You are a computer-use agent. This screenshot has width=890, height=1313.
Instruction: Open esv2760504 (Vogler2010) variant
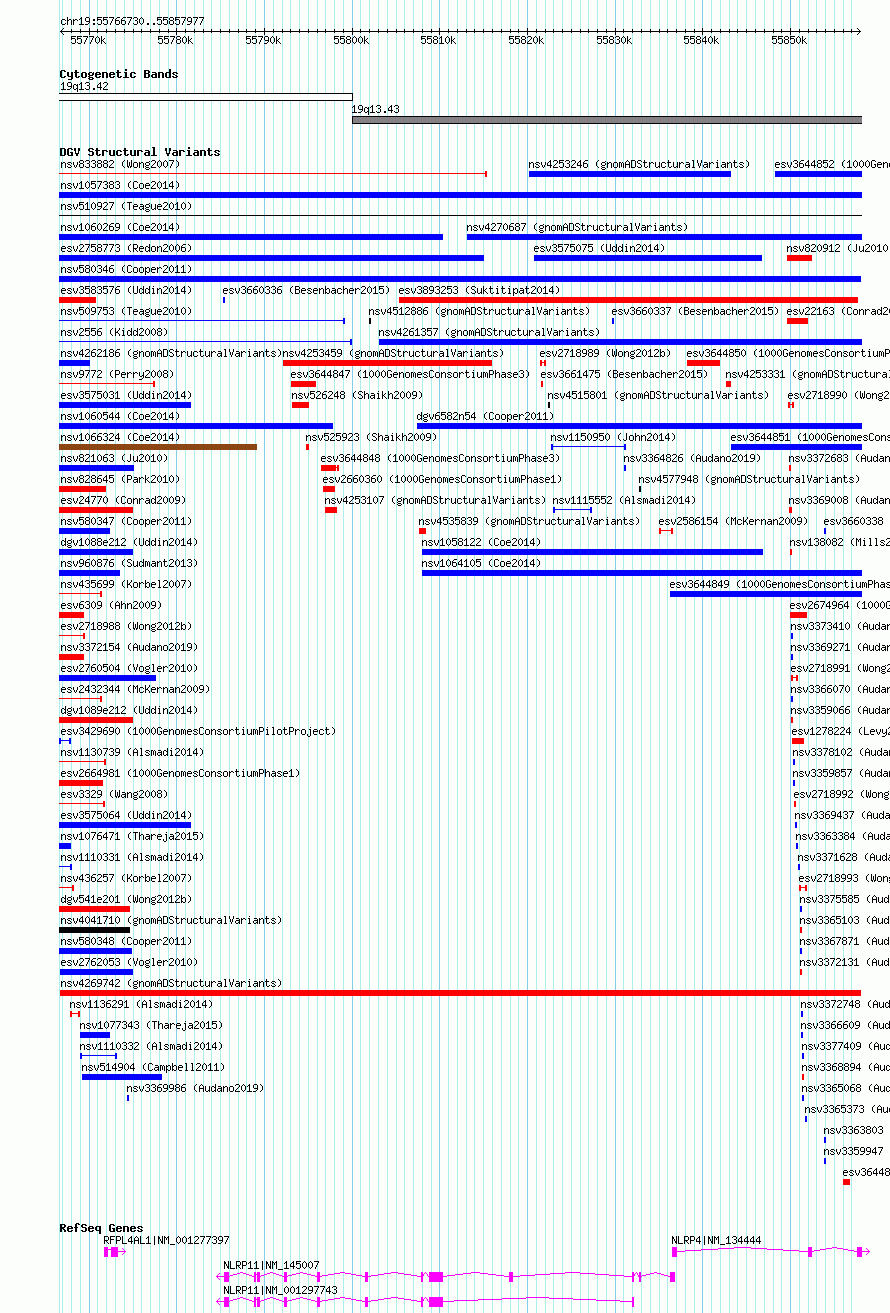click(x=128, y=668)
